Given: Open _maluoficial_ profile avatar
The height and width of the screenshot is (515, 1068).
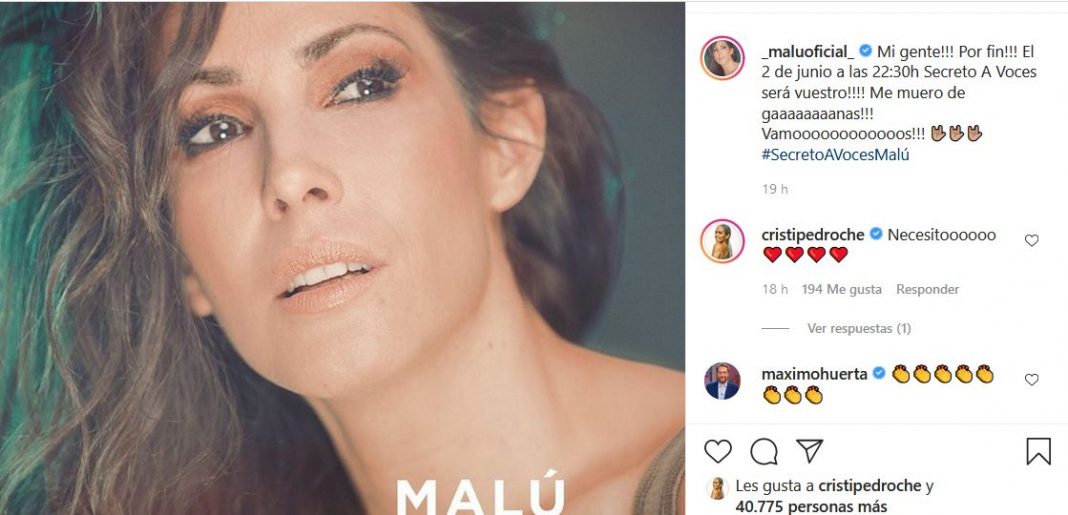Looking at the screenshot, I should [x=722, y=60].
